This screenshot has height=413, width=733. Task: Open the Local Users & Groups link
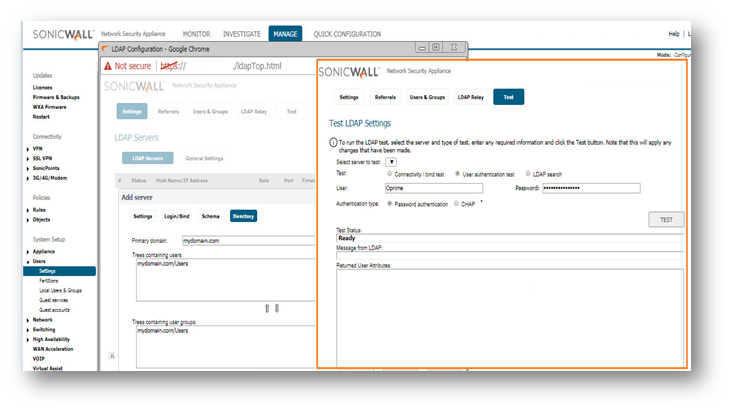[61, 290]
